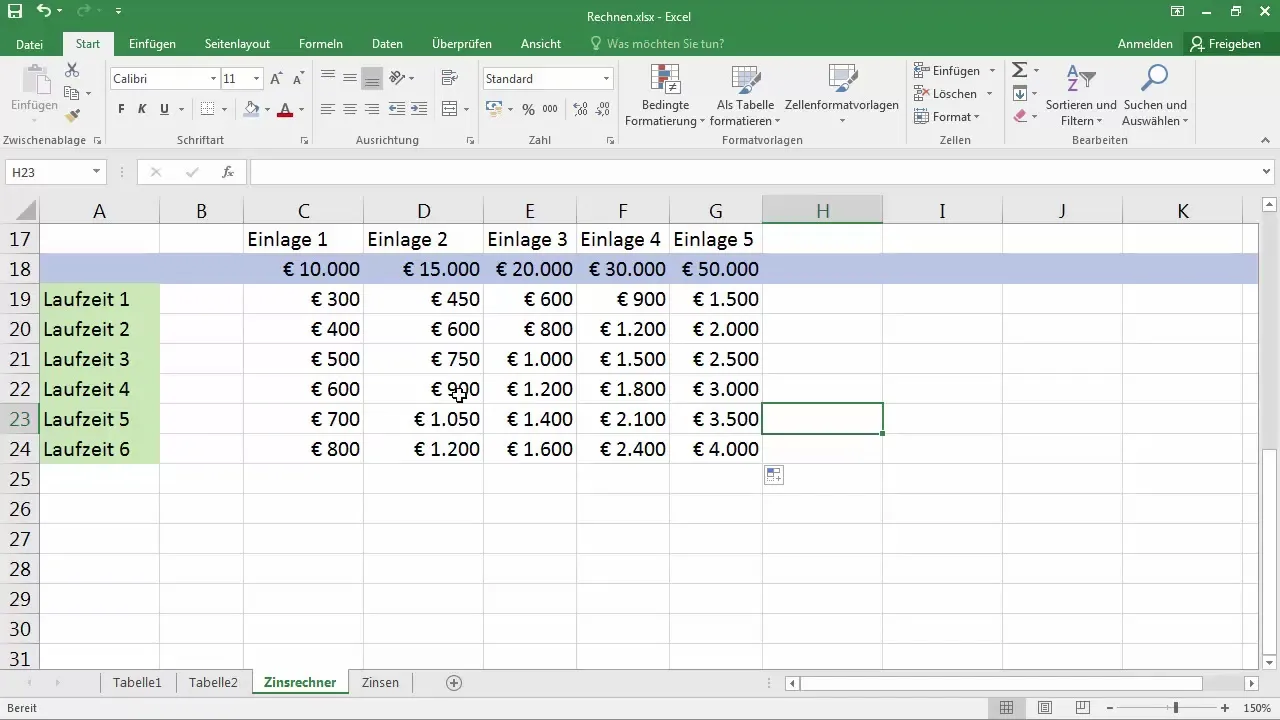The image size is (1280, 720).
Task: Open Sortieren und Filtern menu
Action: coord(1081,96)
